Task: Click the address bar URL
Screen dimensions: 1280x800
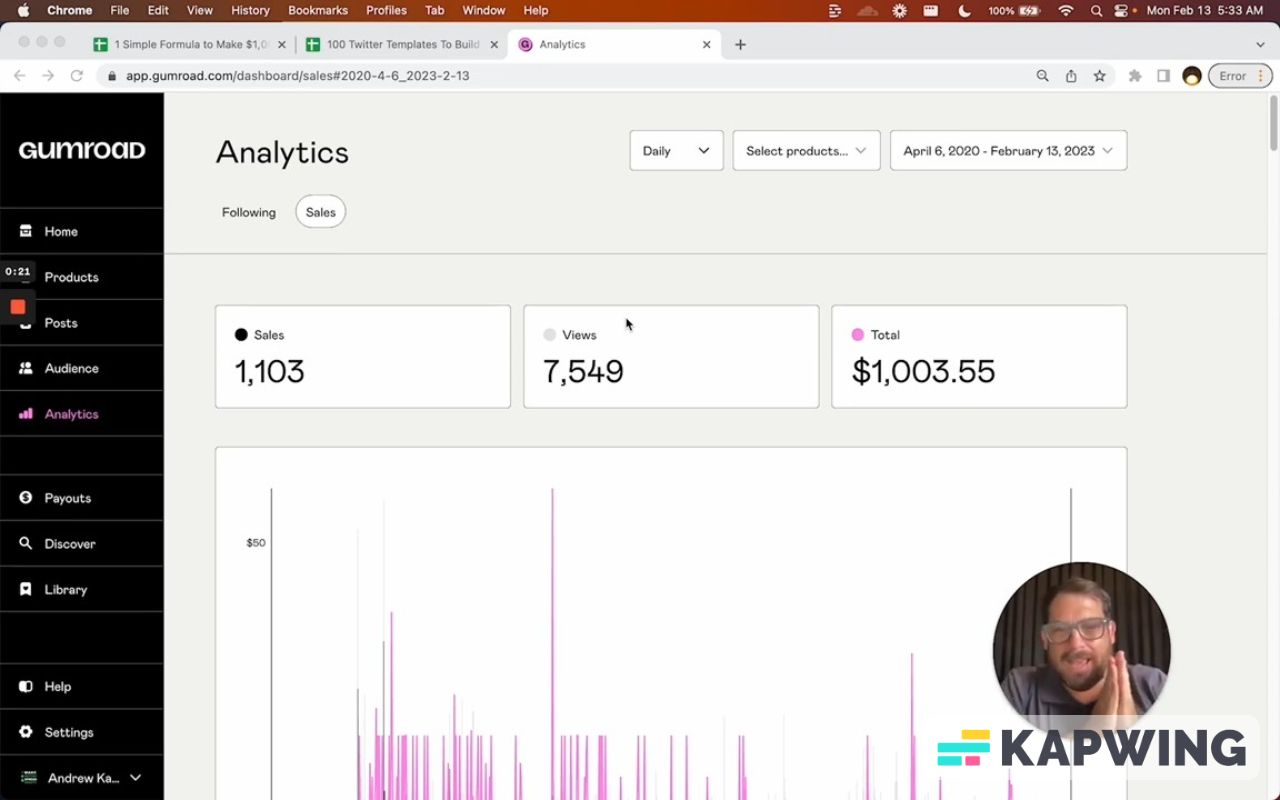Action: [297, 76]
